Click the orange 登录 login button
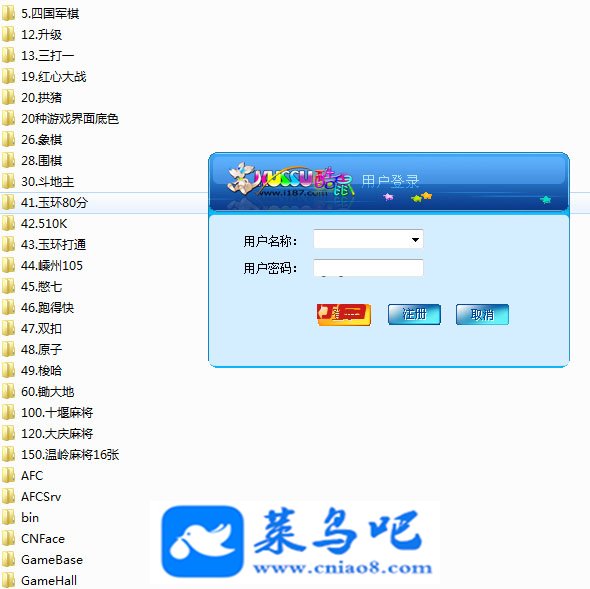 [344, 314]
